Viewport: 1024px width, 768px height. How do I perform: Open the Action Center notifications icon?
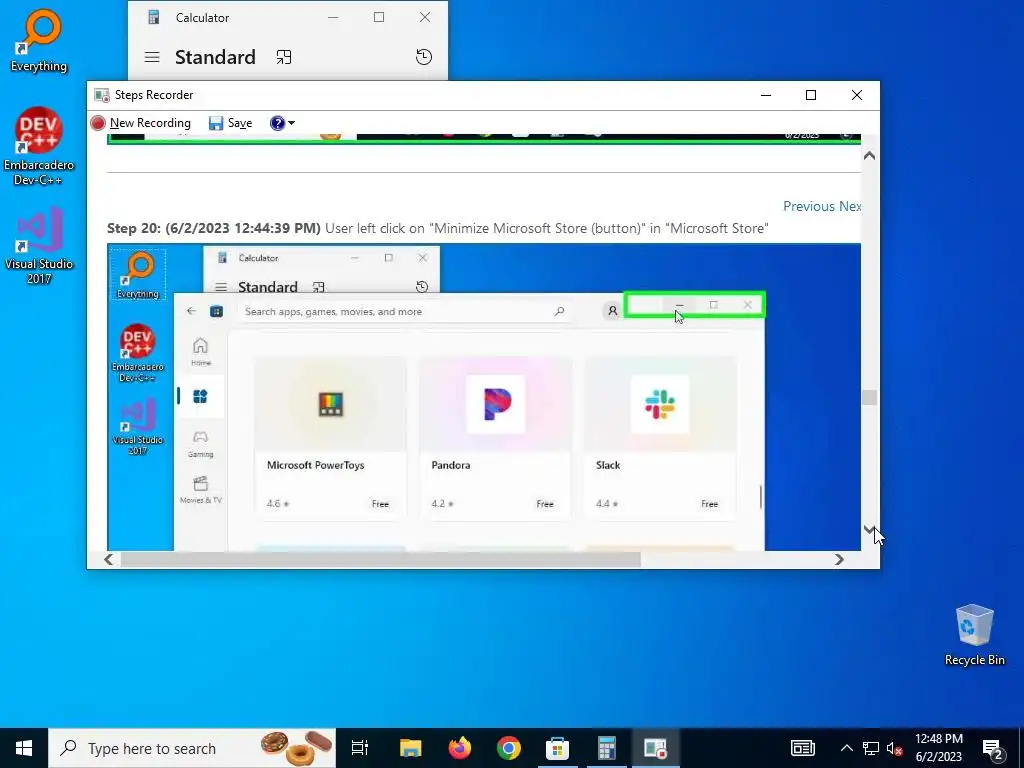(993, 748)
